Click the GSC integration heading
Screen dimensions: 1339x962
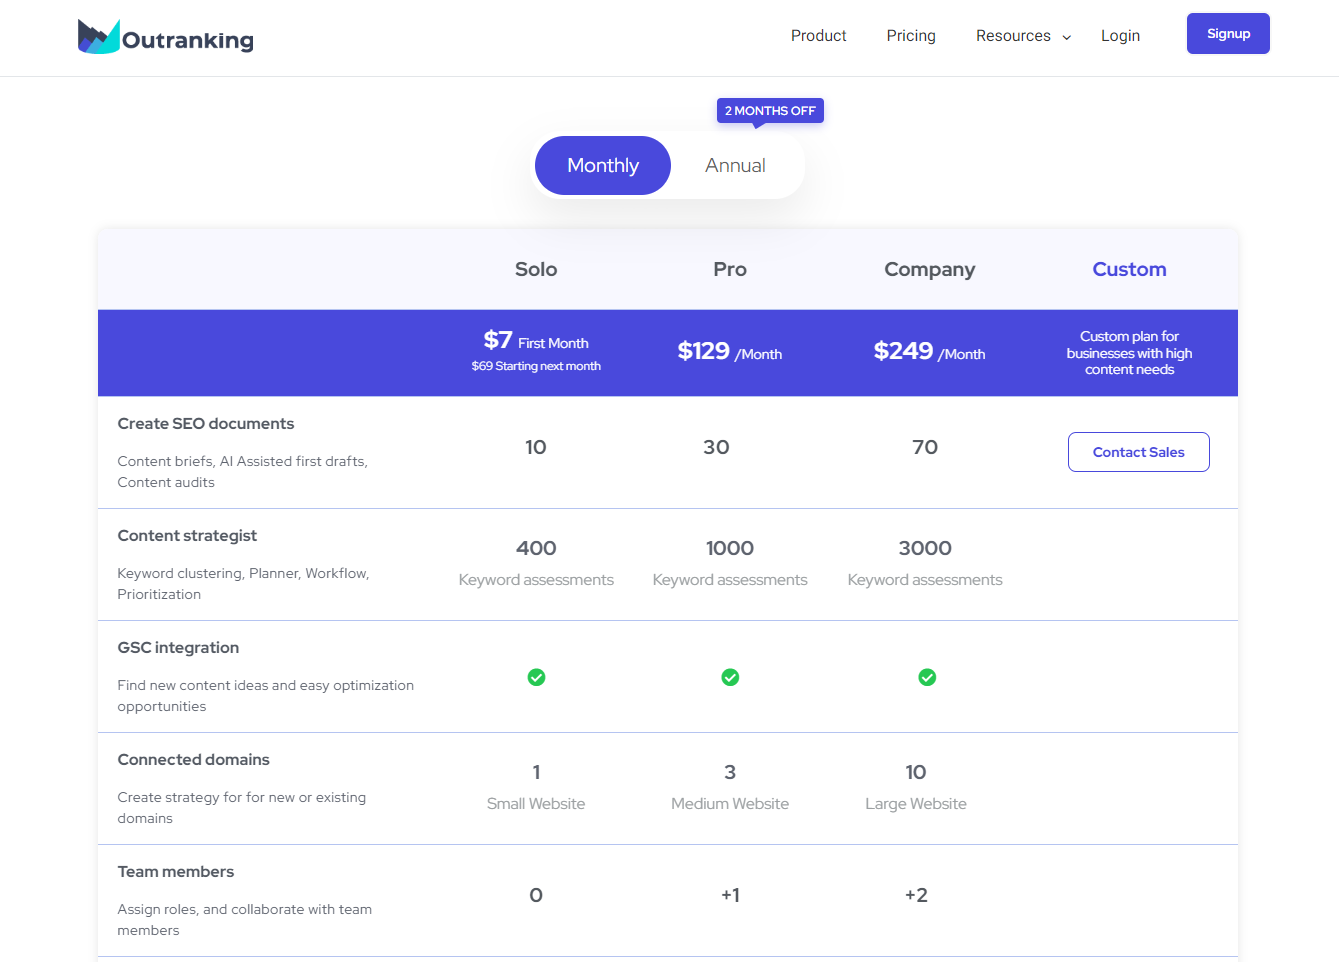178,648
